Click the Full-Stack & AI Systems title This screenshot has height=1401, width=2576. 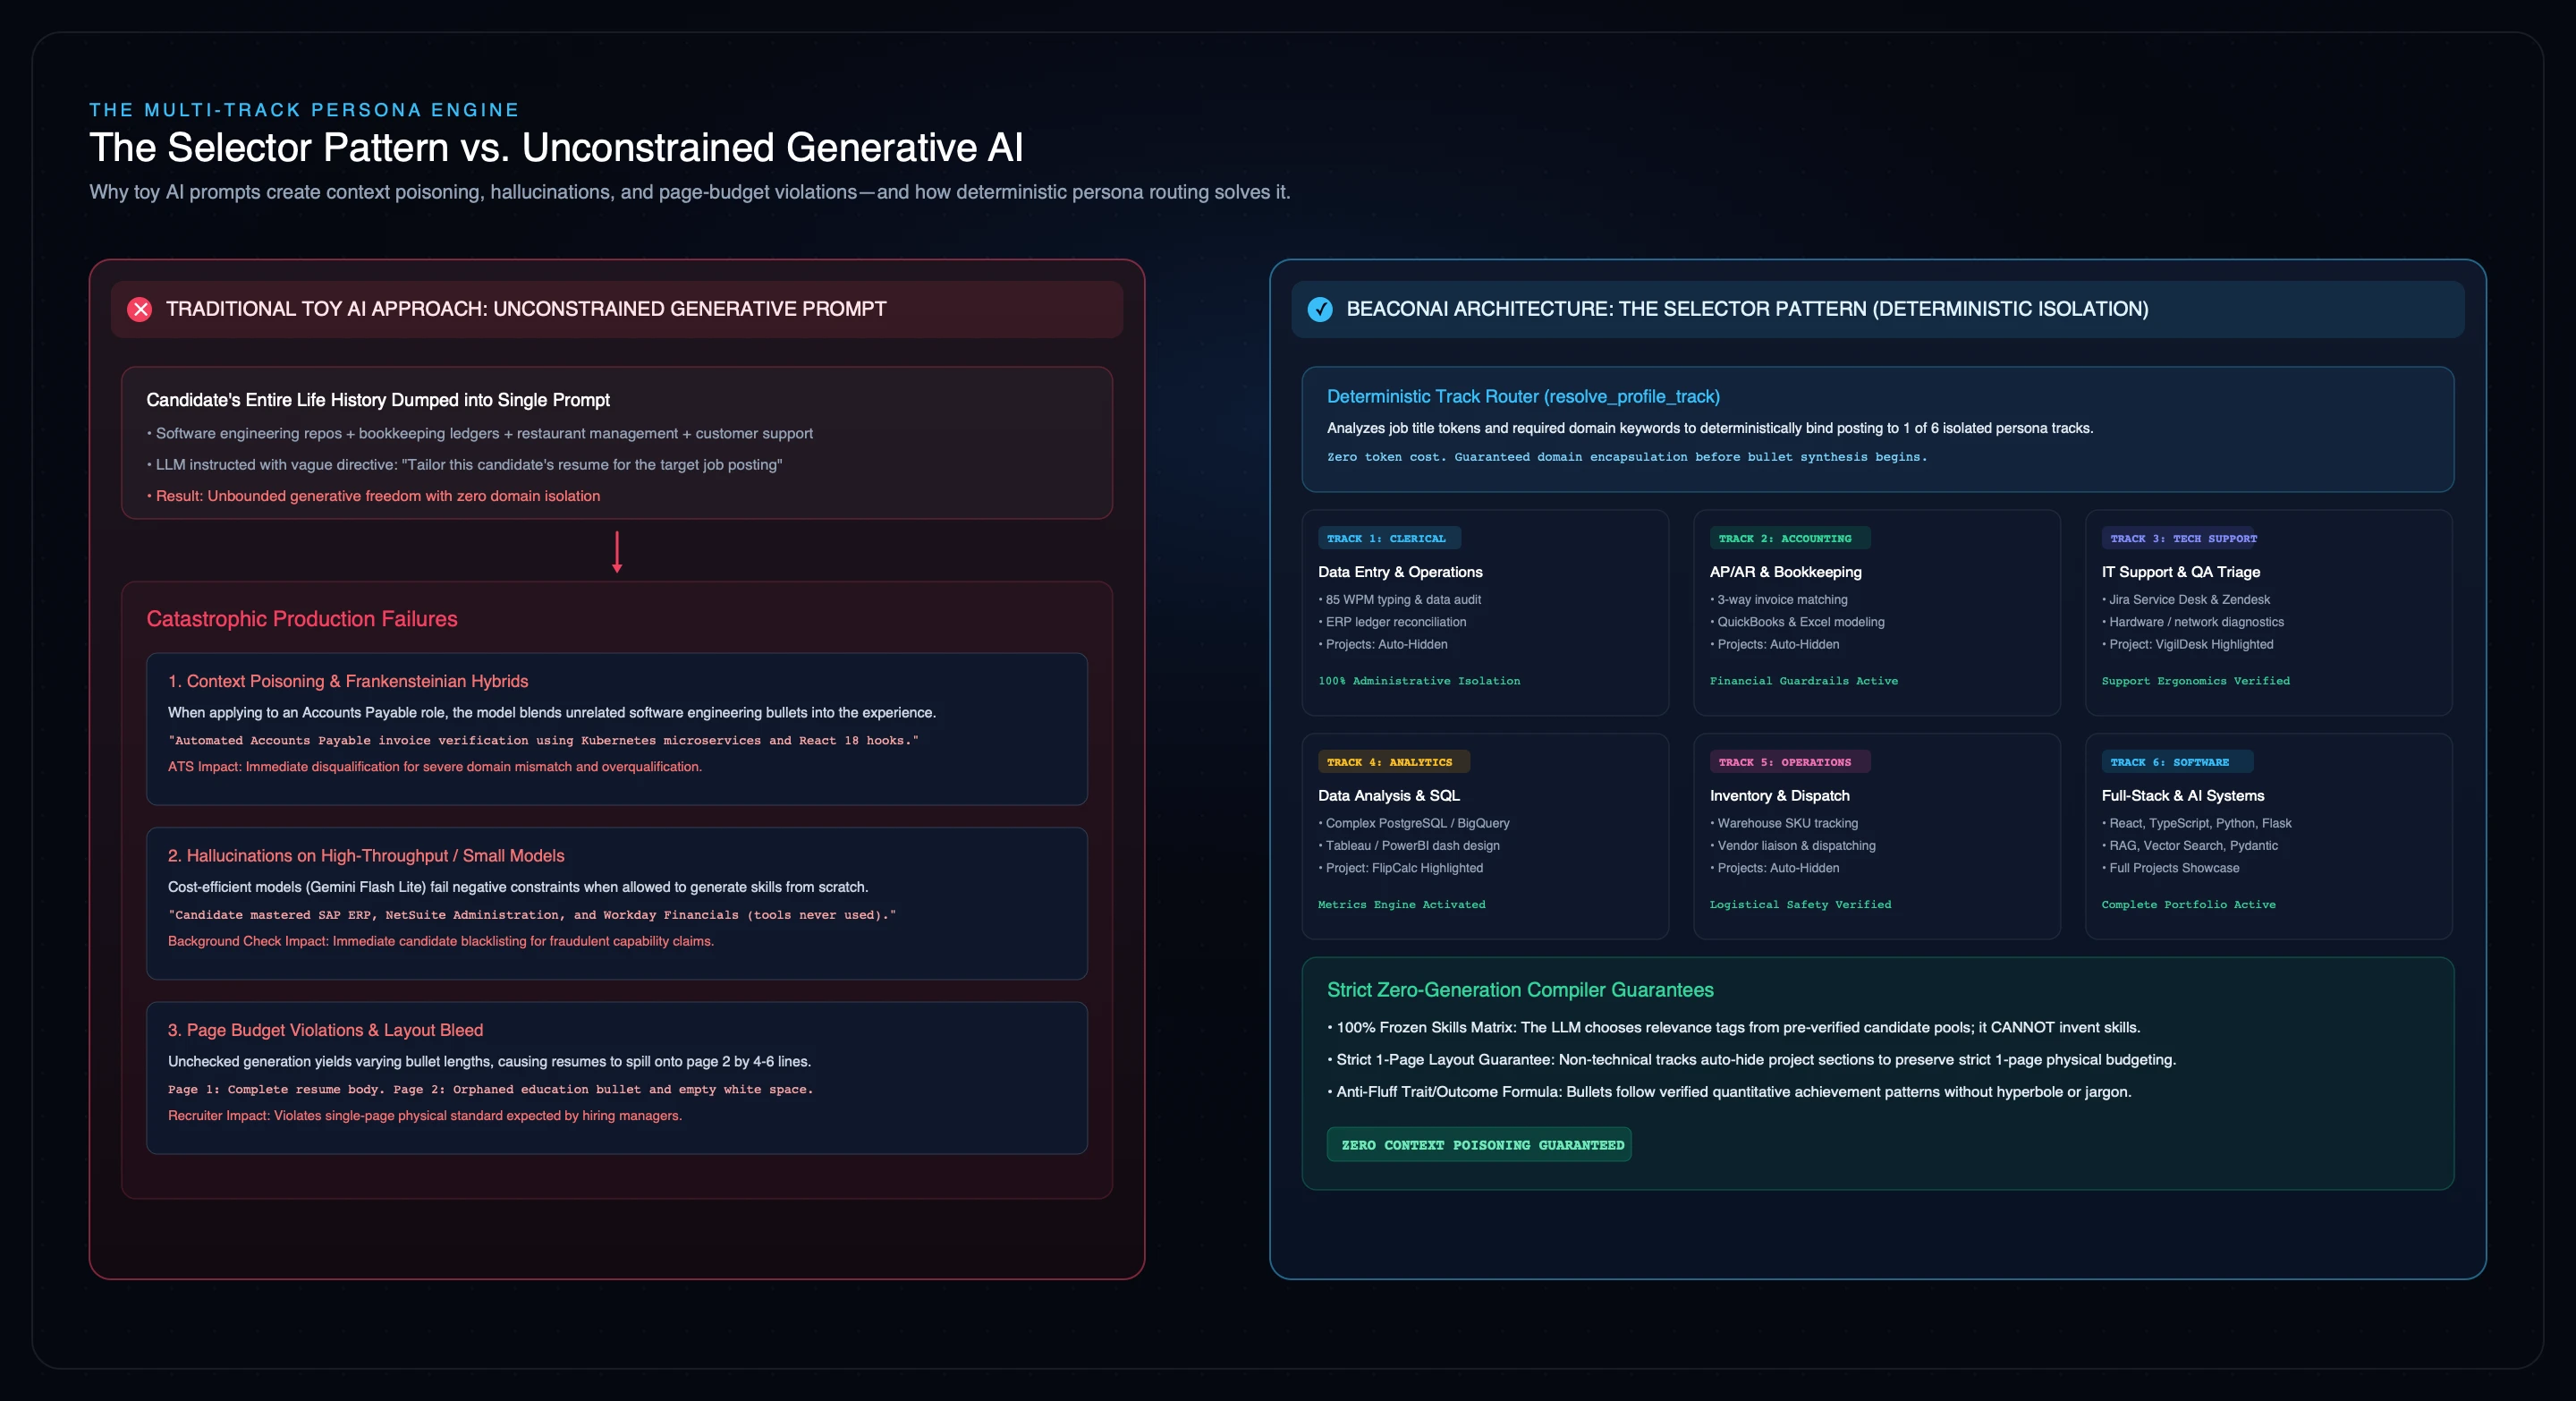click(x=2182, y=796)
